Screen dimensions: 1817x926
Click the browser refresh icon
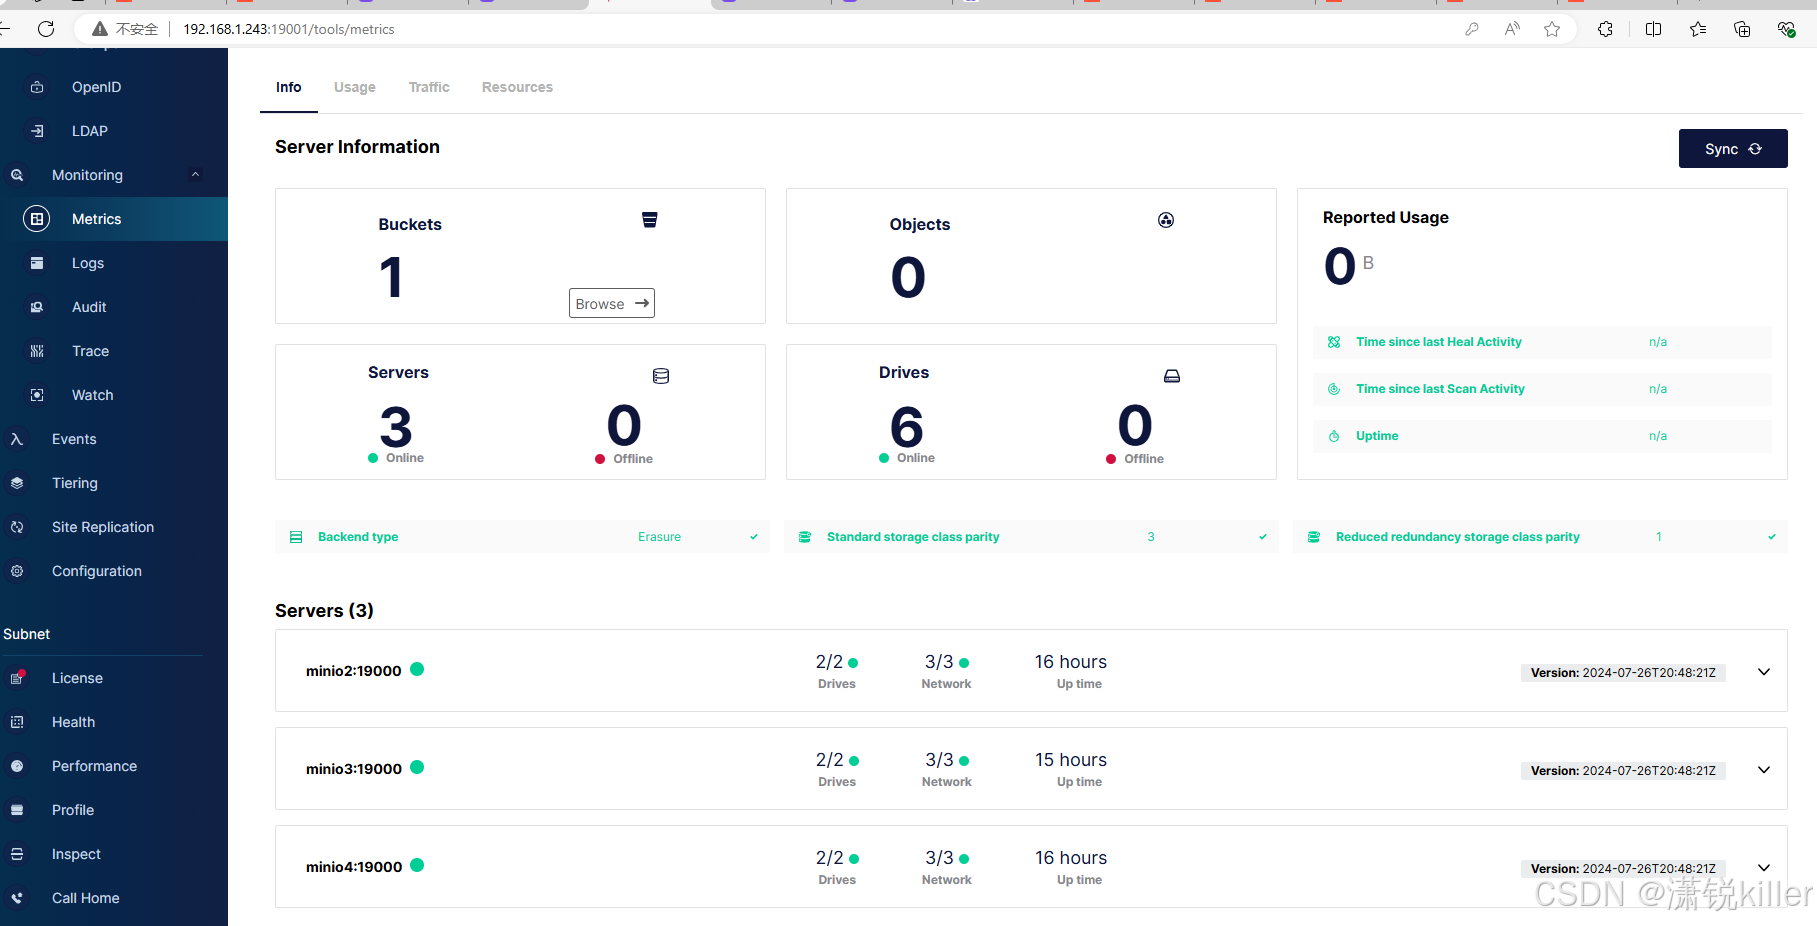click(46, 29)
